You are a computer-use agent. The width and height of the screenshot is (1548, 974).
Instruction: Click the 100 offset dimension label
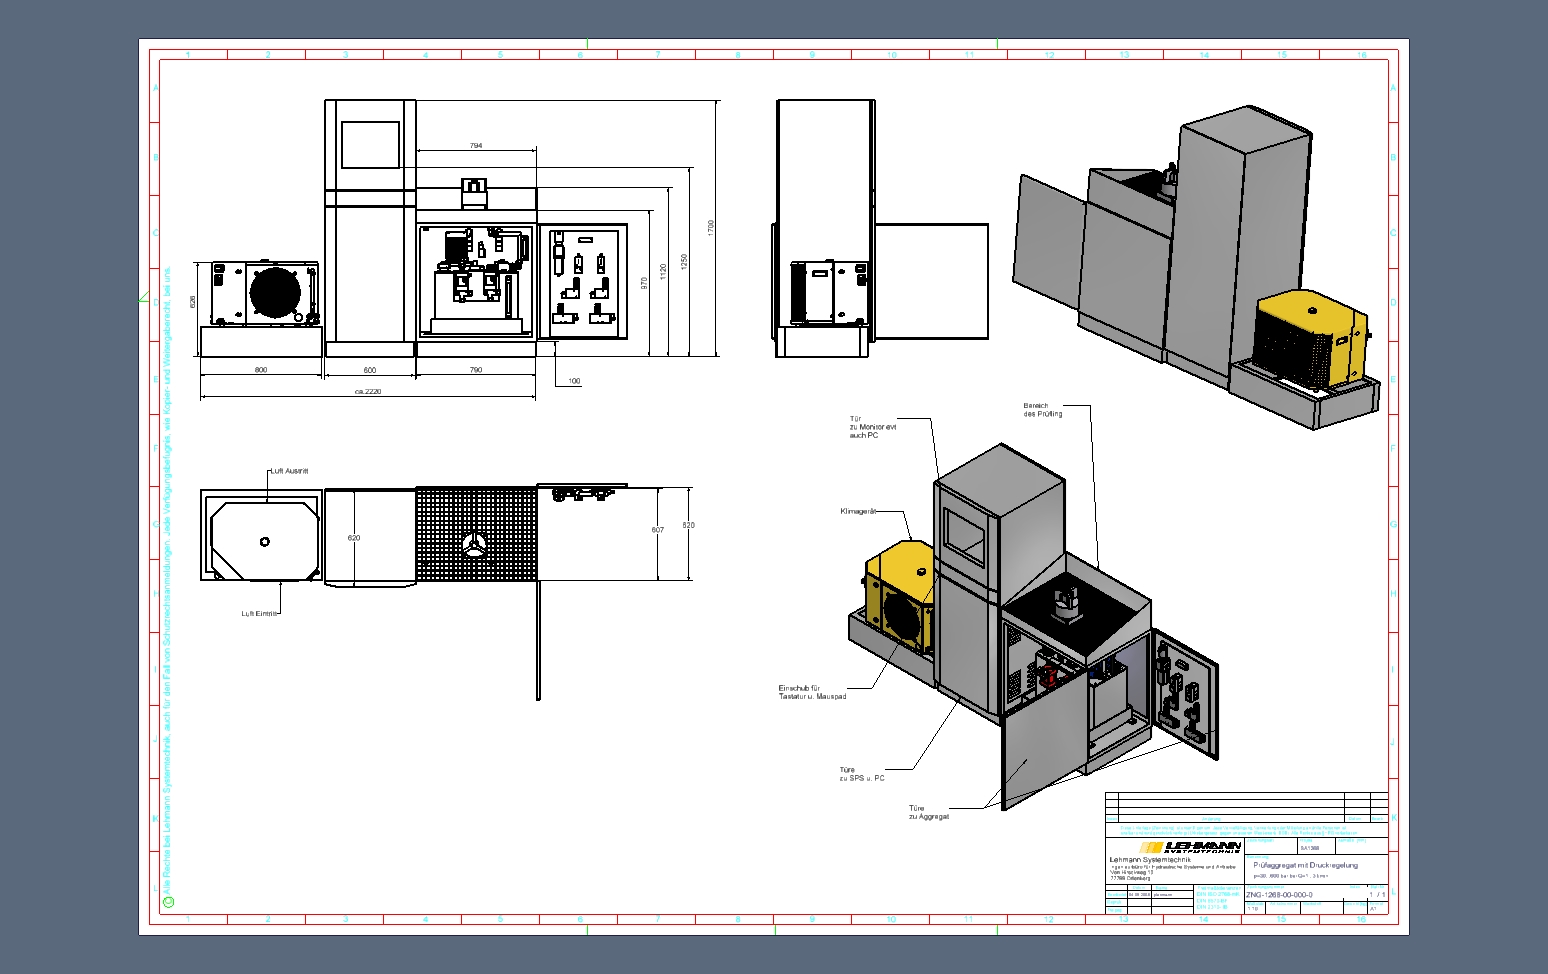[574, 381]
